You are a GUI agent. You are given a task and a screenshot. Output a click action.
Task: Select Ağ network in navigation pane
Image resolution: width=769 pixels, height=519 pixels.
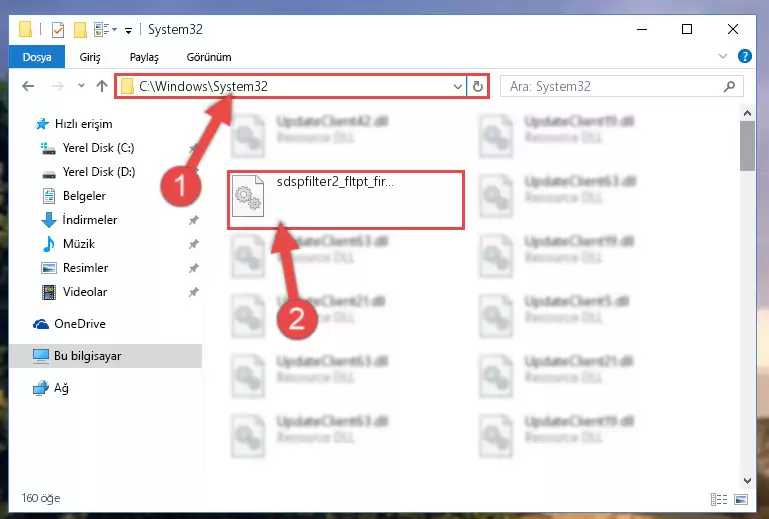[60, 388]
